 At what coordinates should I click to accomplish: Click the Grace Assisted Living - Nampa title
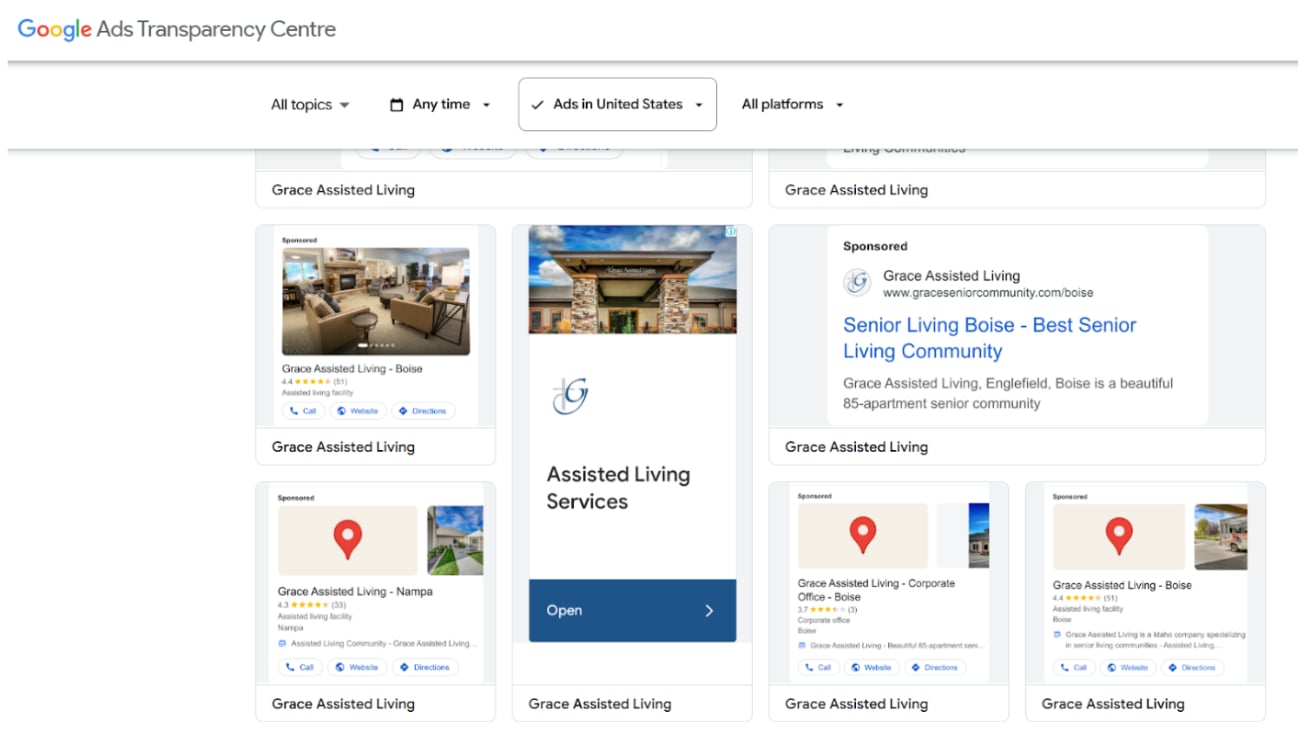tap(355, 591)
